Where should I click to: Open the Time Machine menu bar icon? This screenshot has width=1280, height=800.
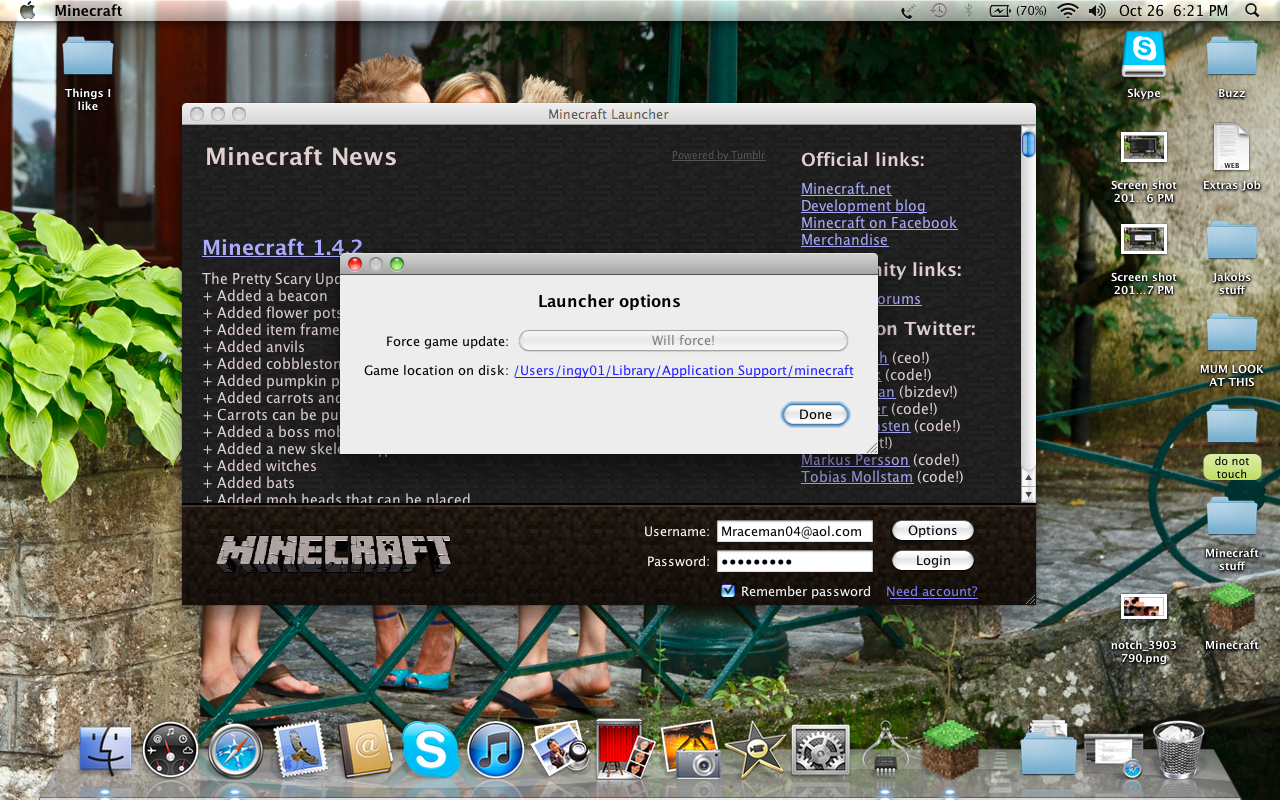pyautogui.click(x=939, y=11)
